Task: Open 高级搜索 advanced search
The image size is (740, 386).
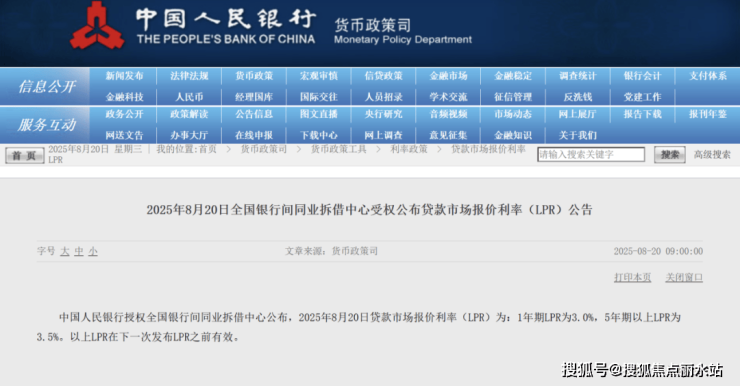Action: (x=712, y=155)
